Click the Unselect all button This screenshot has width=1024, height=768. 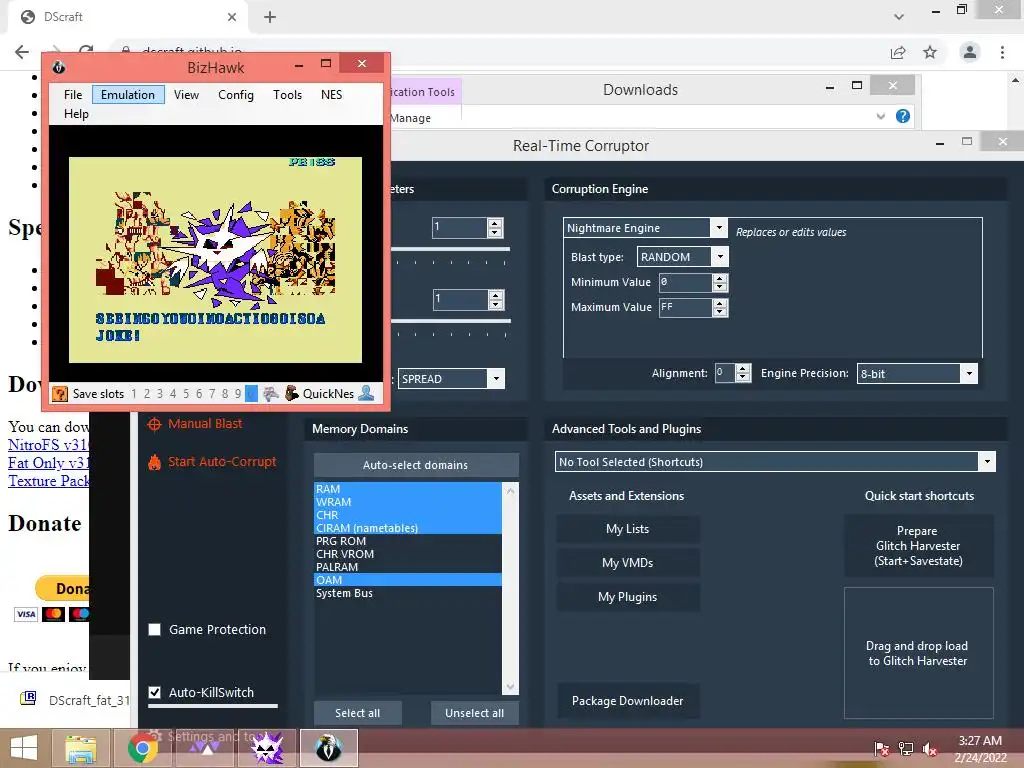click(x=475, y=713)
